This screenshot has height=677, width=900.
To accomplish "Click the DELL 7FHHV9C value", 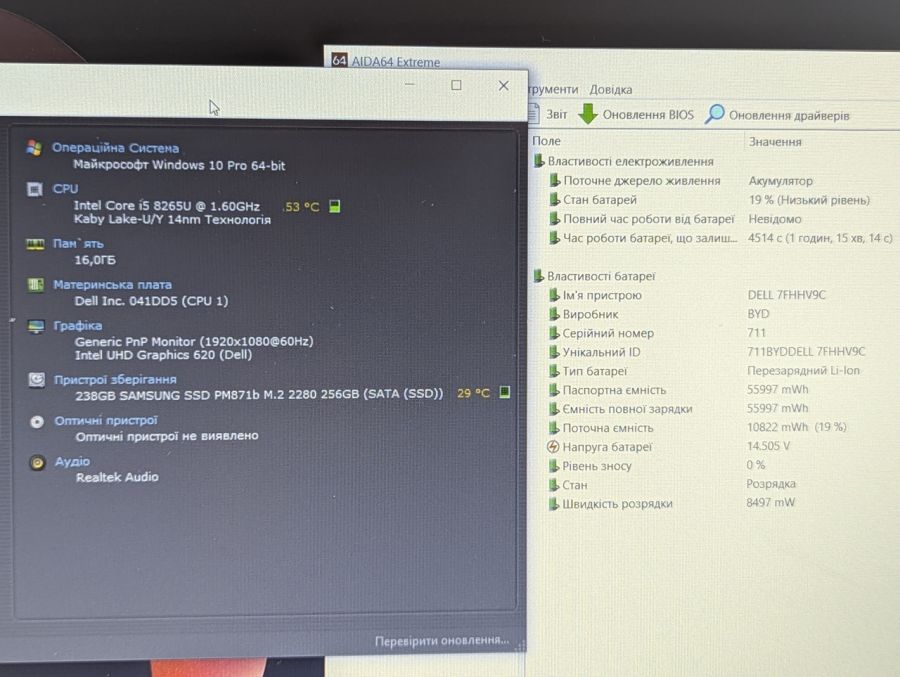I will (786, 295).
